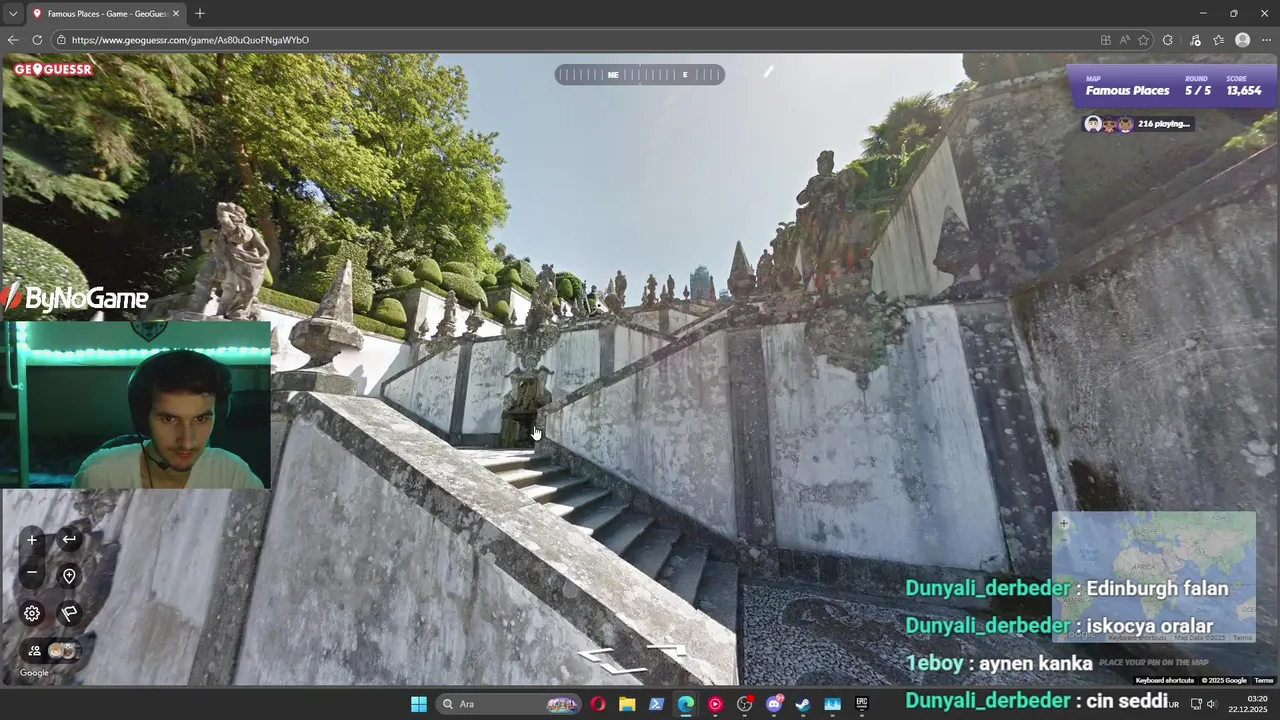This screenshot has width=1280, height=720.
Task: Open a new browser tab
Action: pos(200,14)
